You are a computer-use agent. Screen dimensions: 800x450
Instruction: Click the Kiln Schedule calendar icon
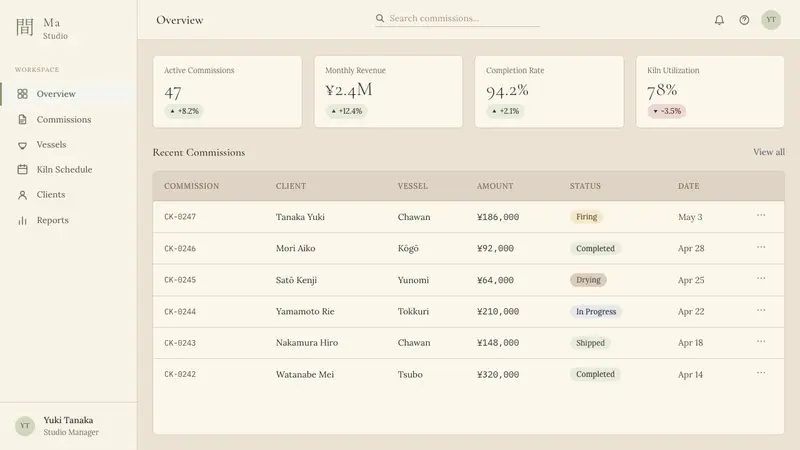tap(22, 169)
